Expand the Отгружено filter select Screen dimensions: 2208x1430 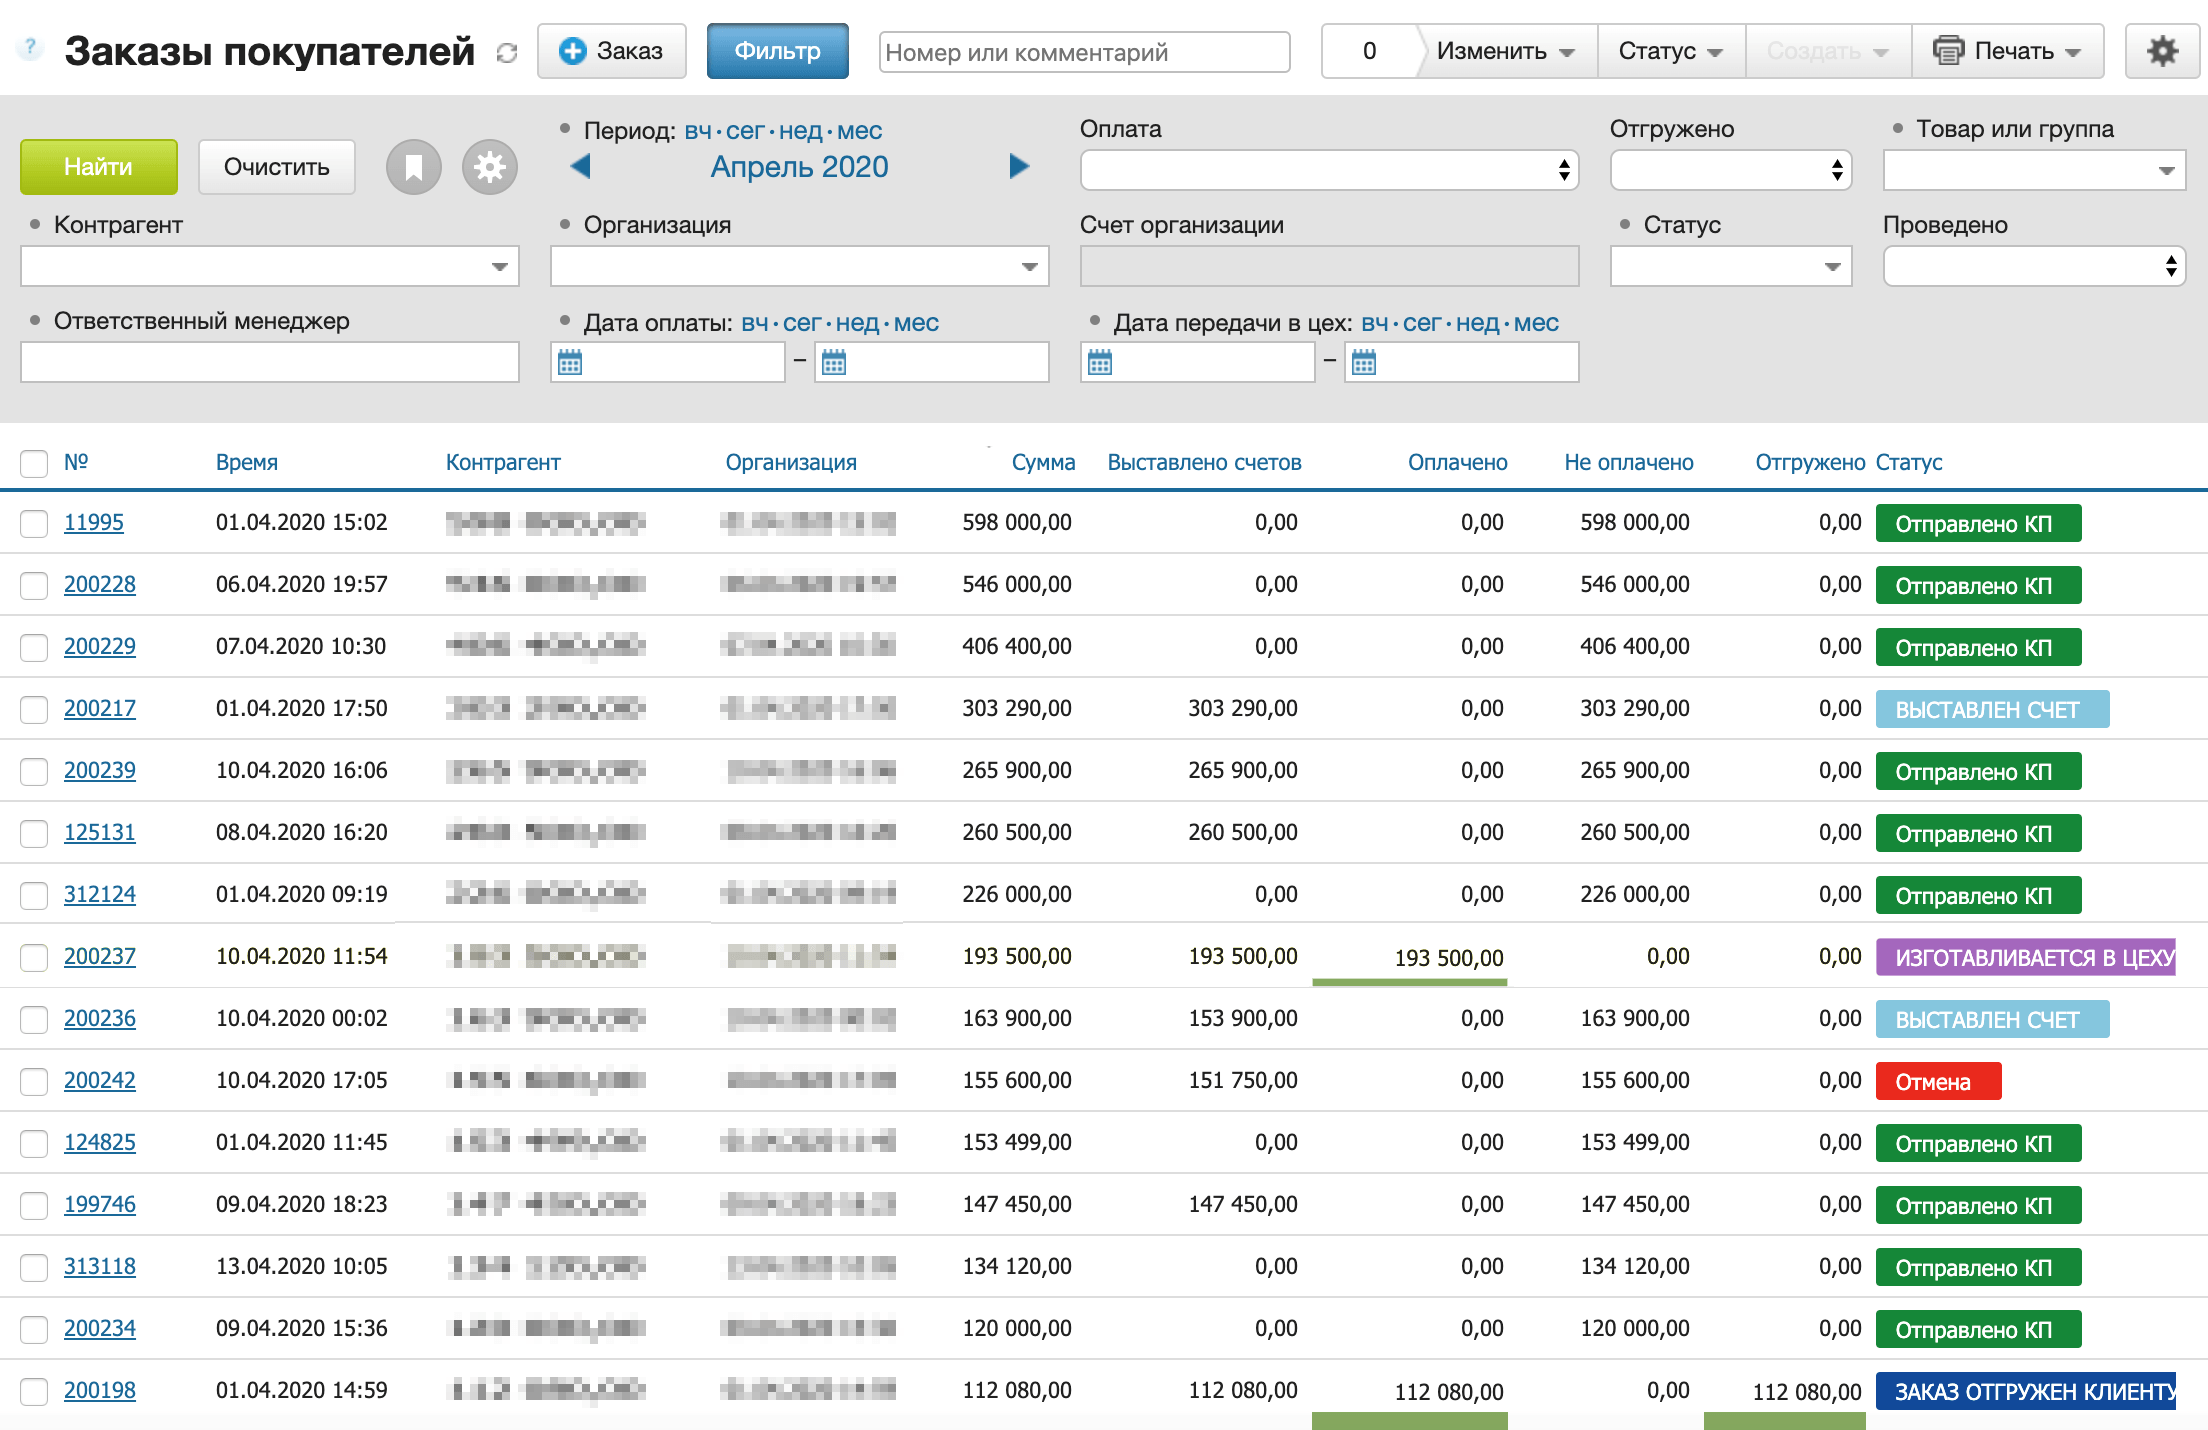click(x=1731, y=170)
